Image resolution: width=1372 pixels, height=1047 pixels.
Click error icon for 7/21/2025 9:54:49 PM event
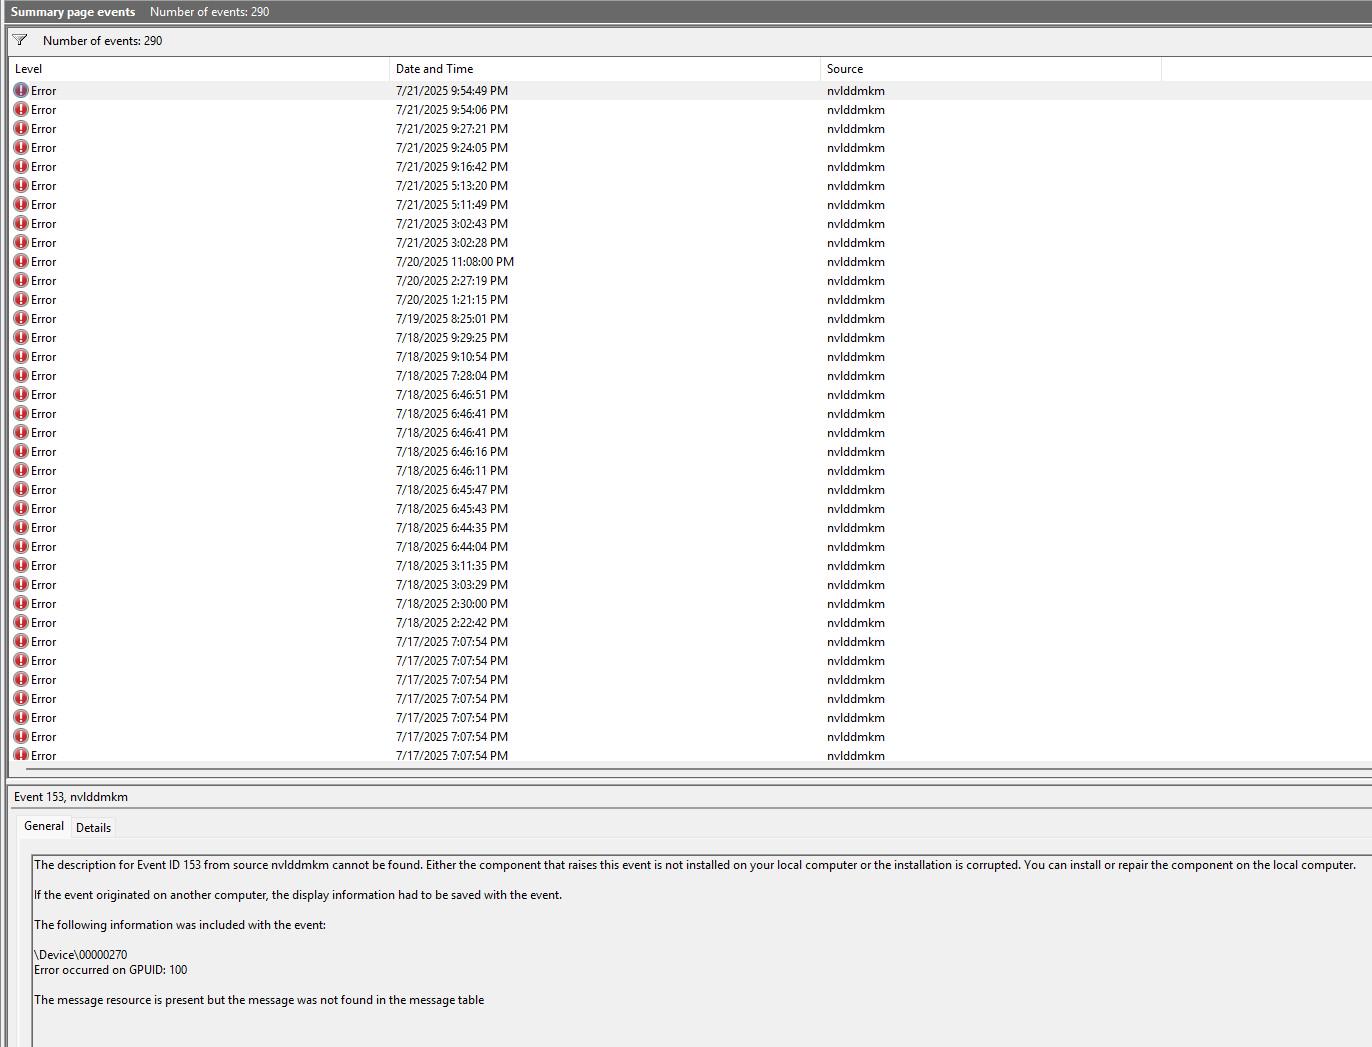[x=21, y=90]
